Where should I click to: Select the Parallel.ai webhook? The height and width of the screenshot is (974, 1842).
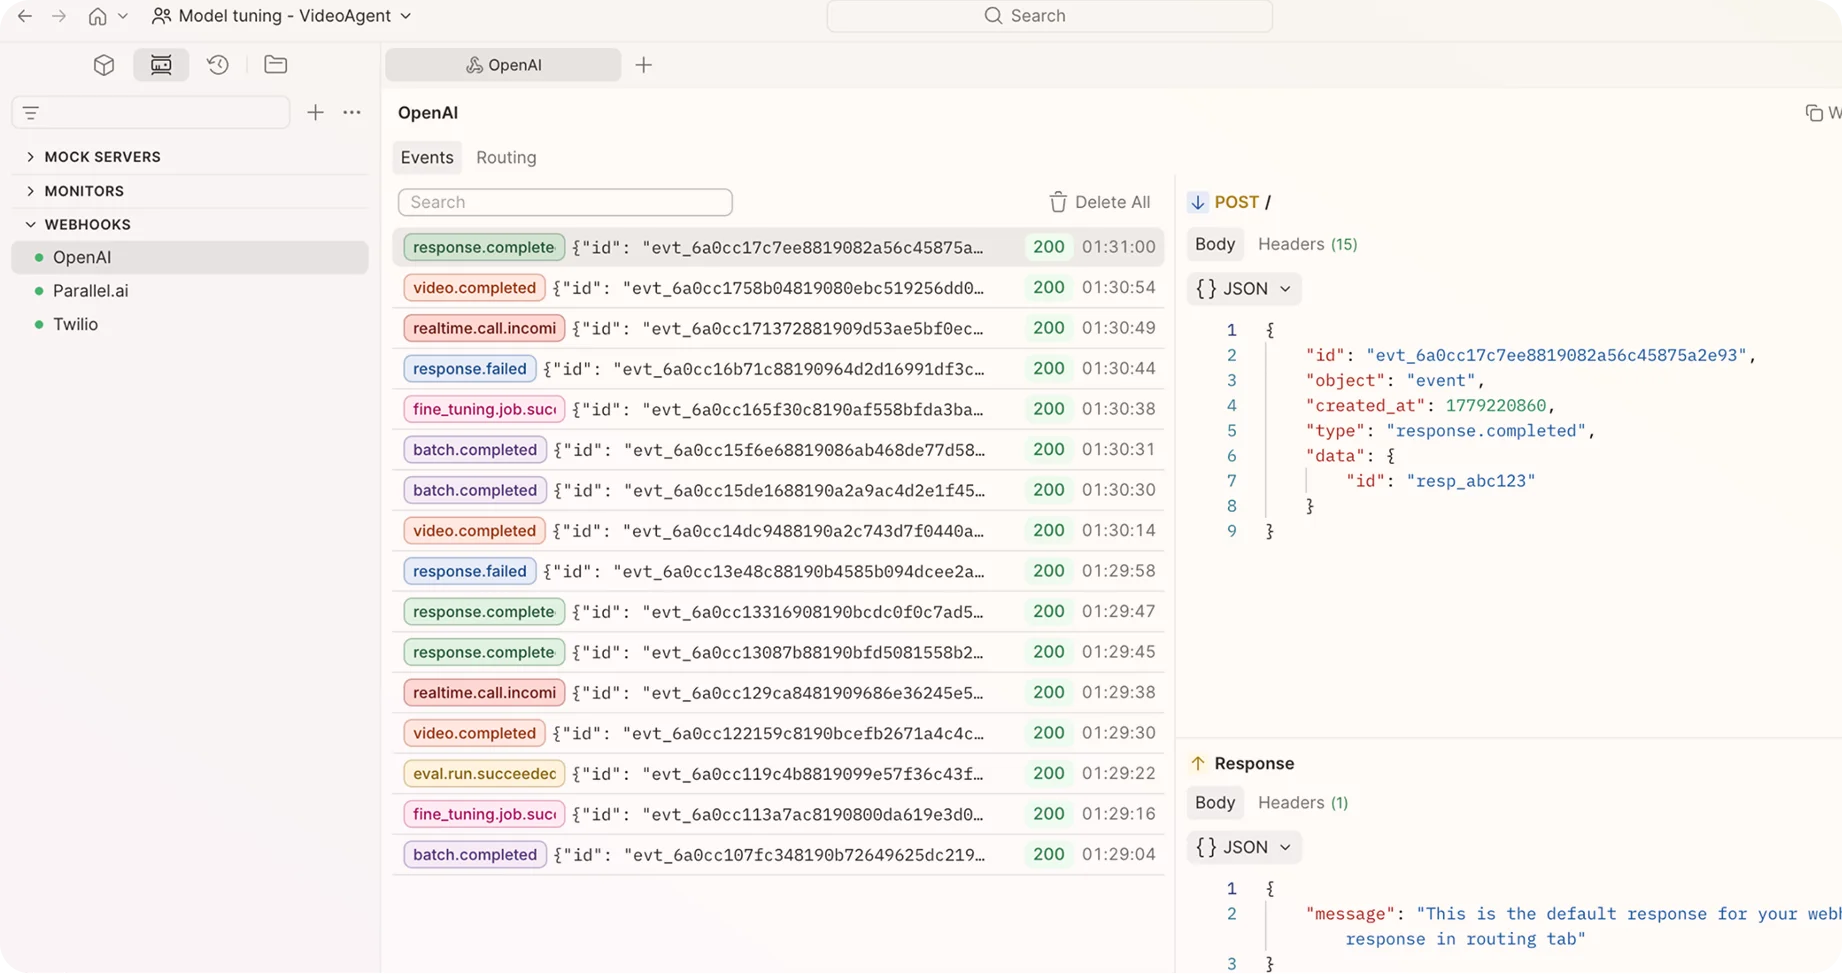tap(190, 291)
